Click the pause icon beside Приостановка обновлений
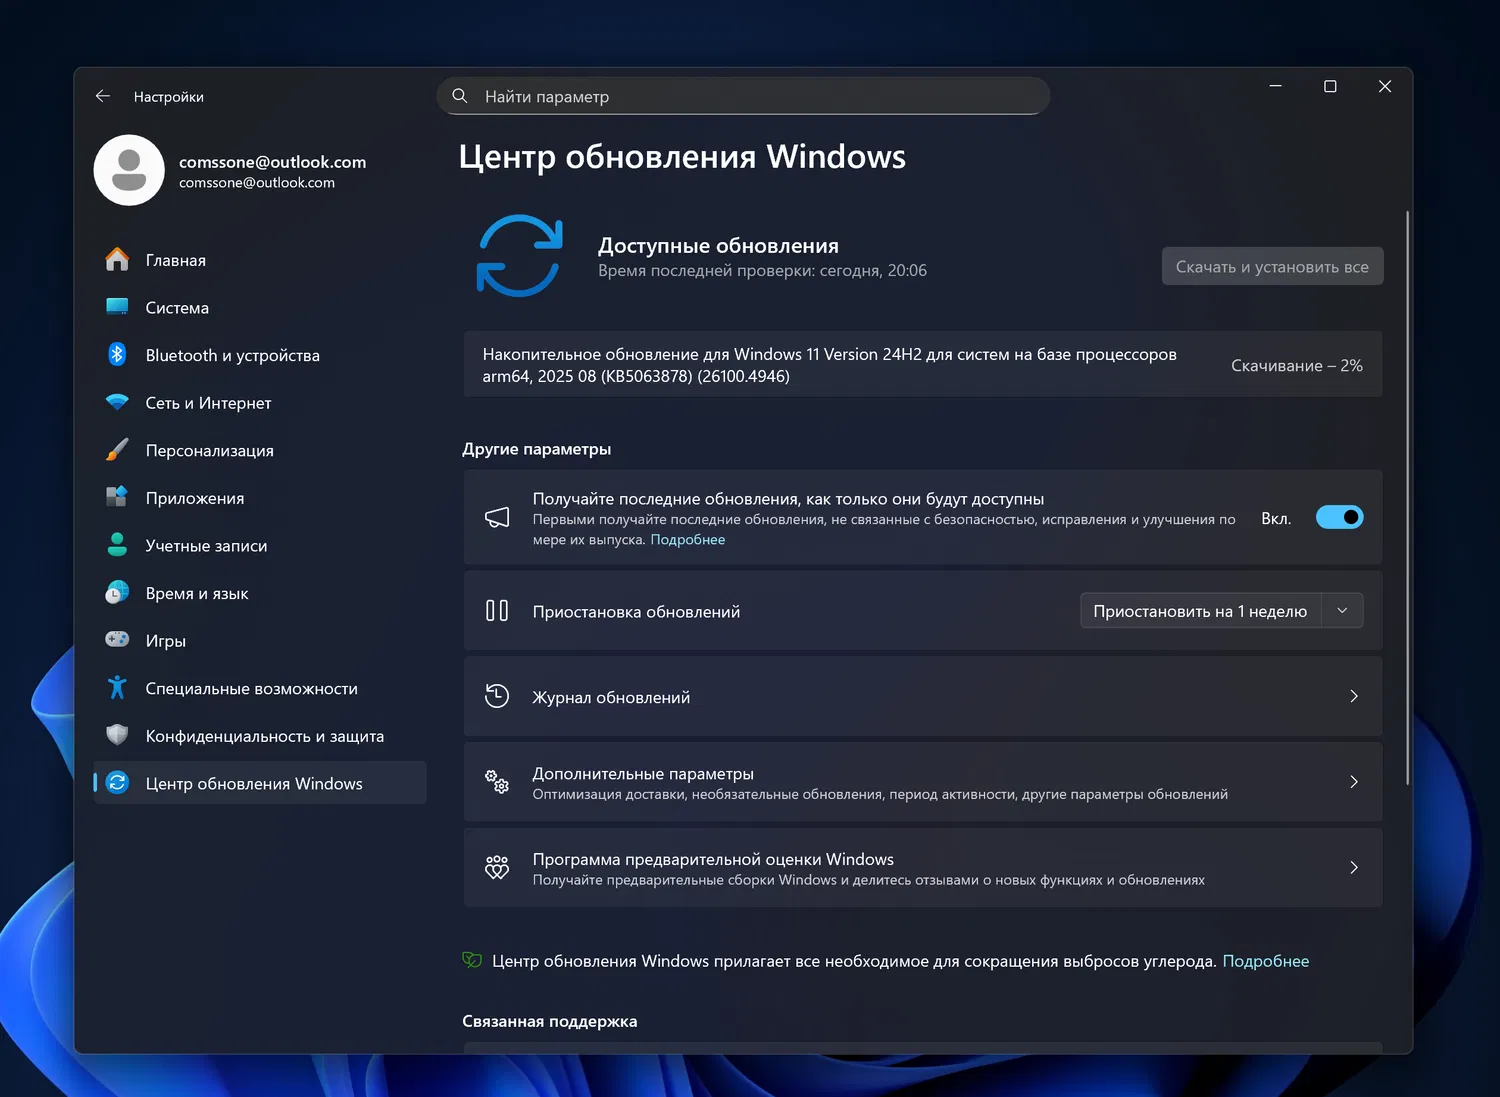 click(497, 611)
